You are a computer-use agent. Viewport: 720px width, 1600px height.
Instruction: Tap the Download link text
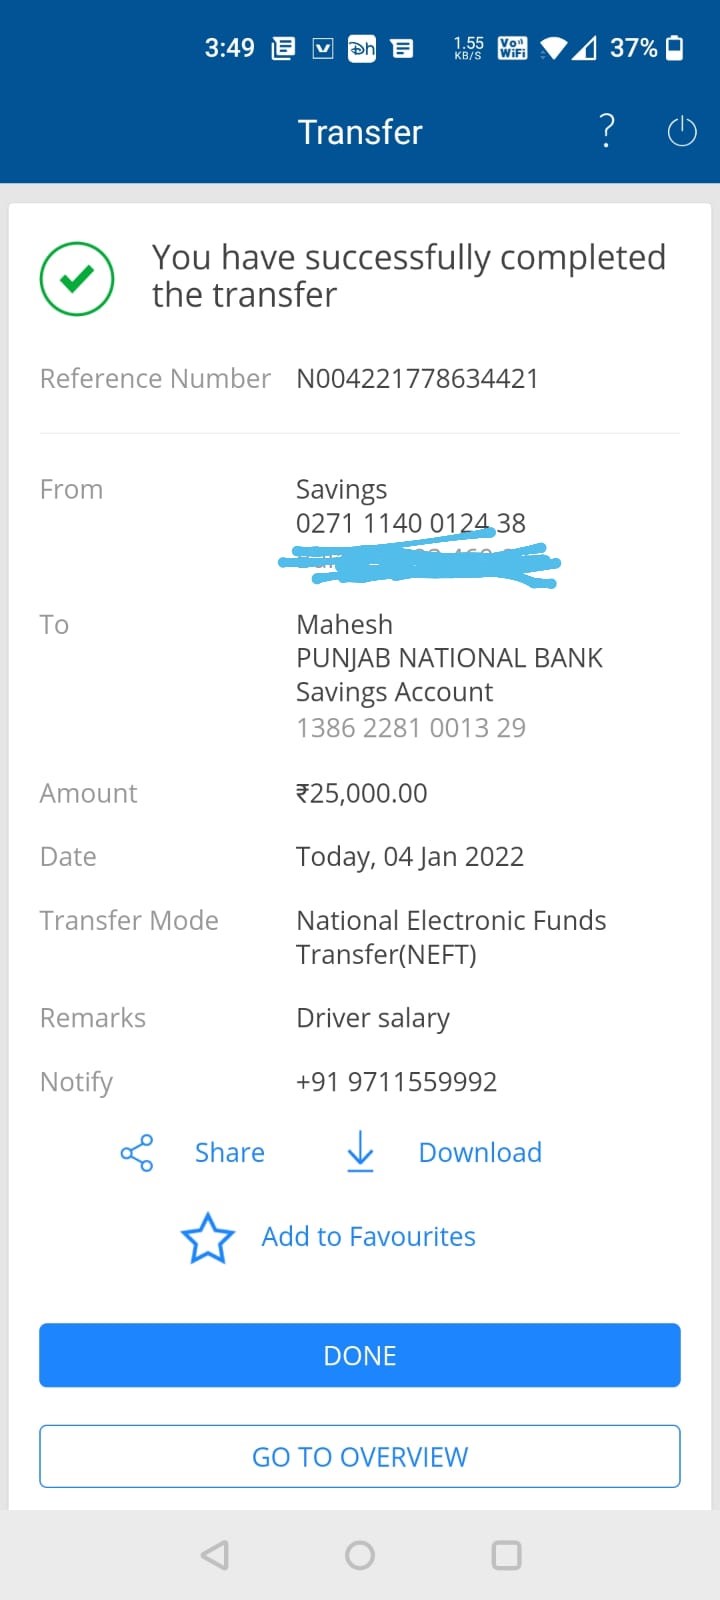coord(480,1153)
